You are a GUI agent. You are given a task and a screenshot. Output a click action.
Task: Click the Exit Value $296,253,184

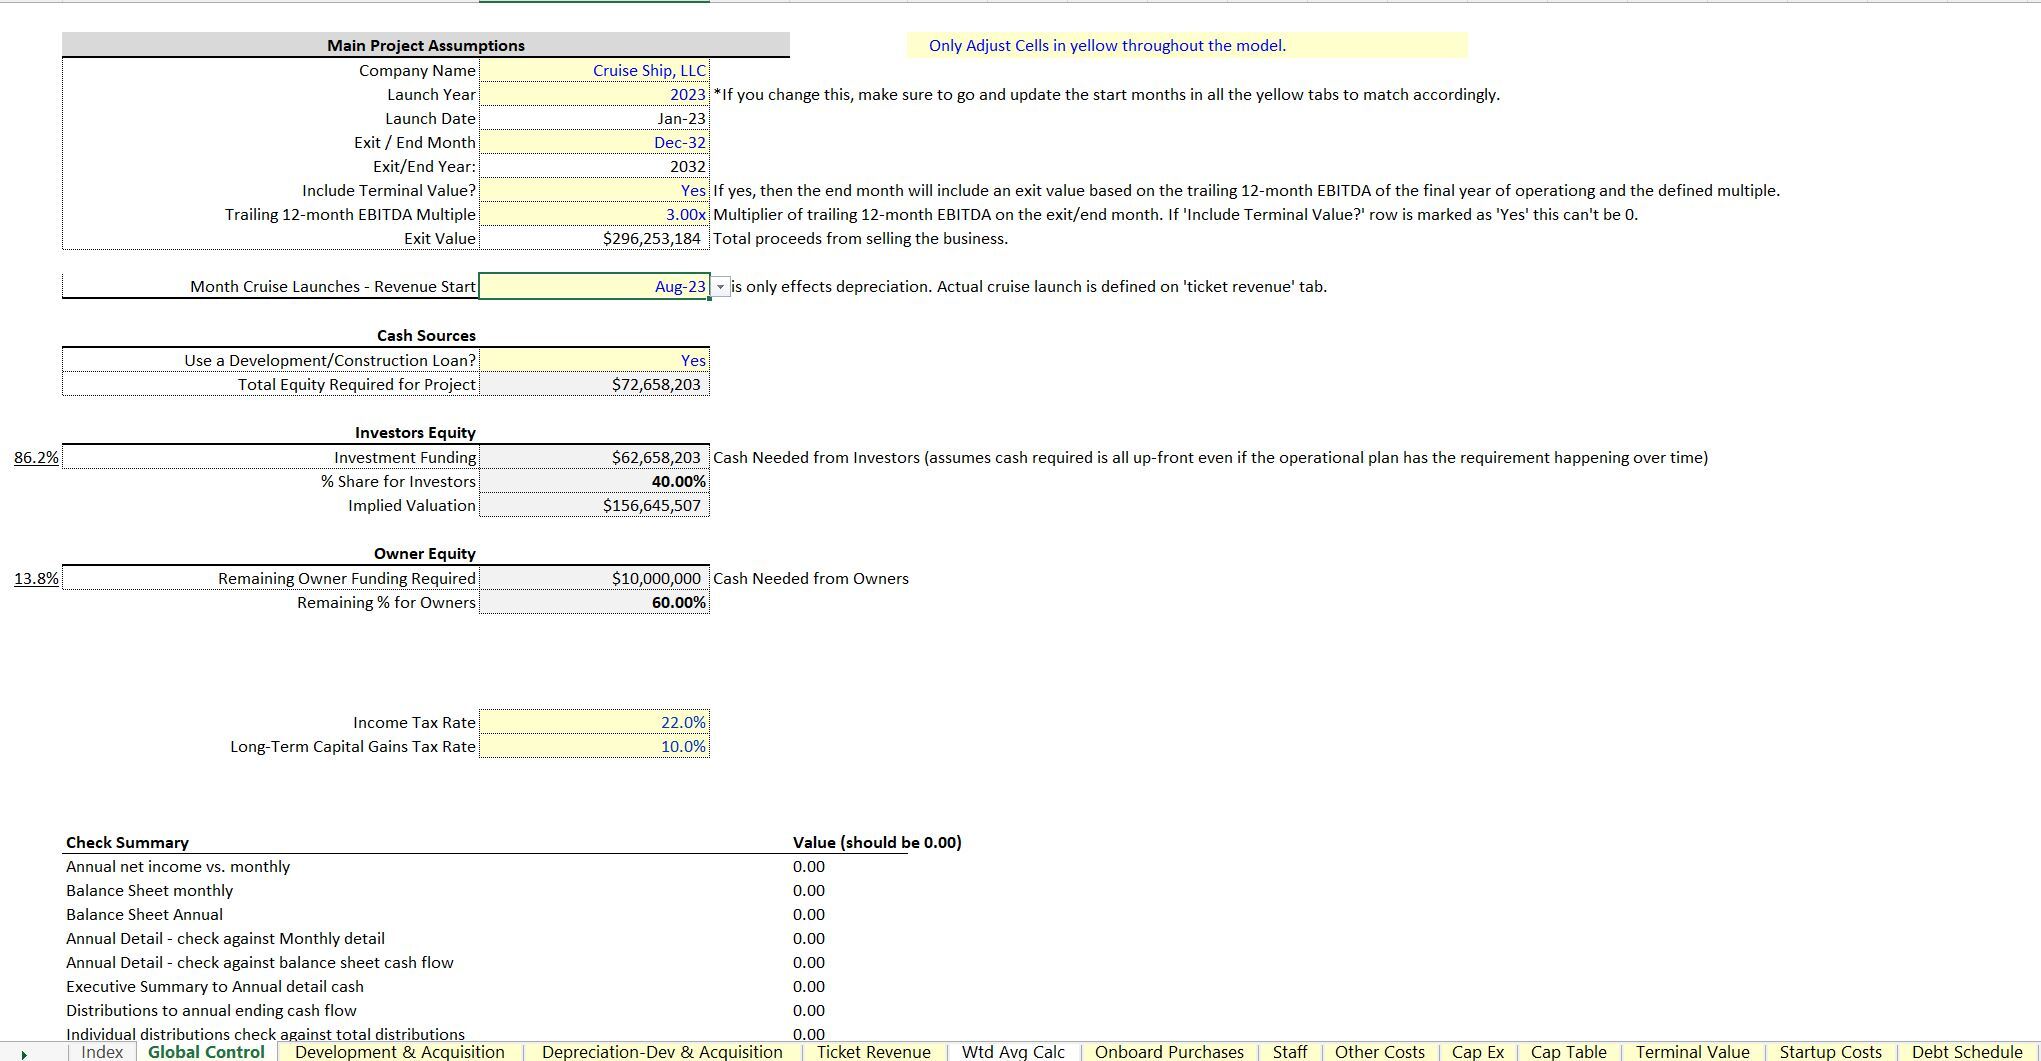tap(594, 238)
